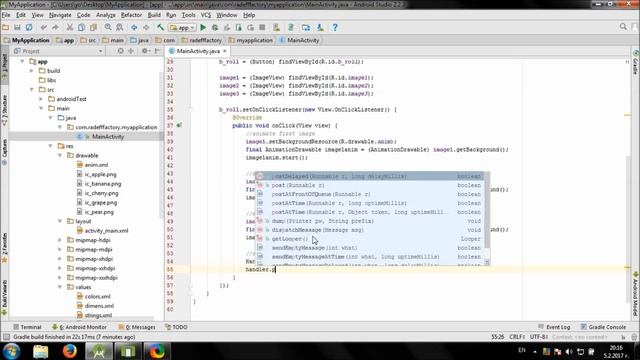Click the Replace icon in toolbar

[120, 27]
